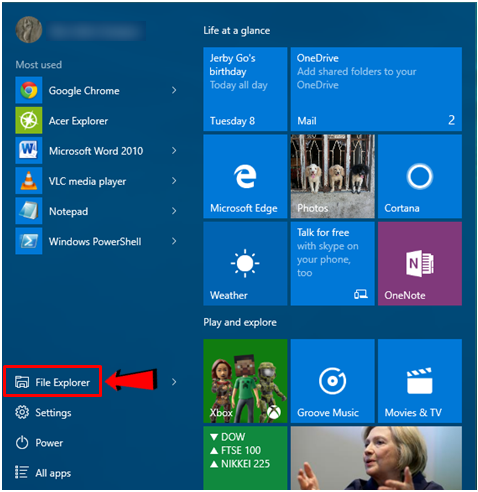The width and height of the screenshot is (478, 492).
Task: Select the 'All apps' label
Action: click(53, 473)
